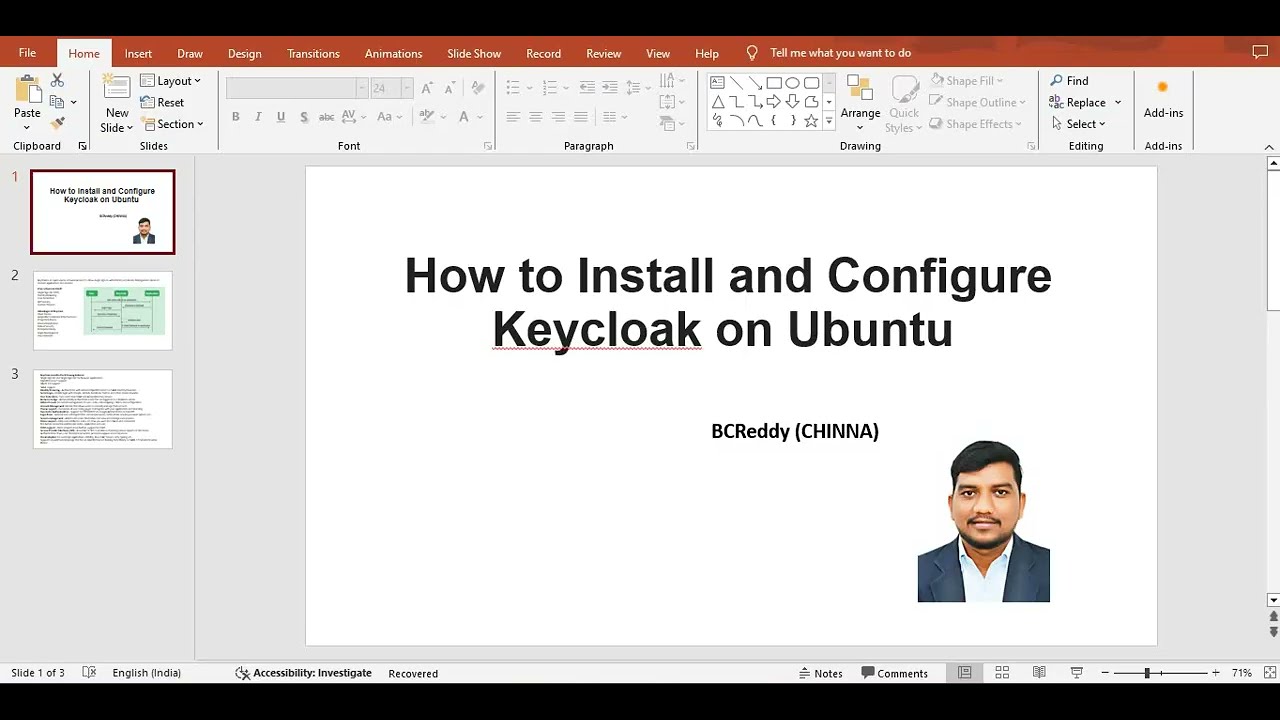Open the Comments pane icon at top right
Screen dimensions: 1280x720
coord(1260,52)
